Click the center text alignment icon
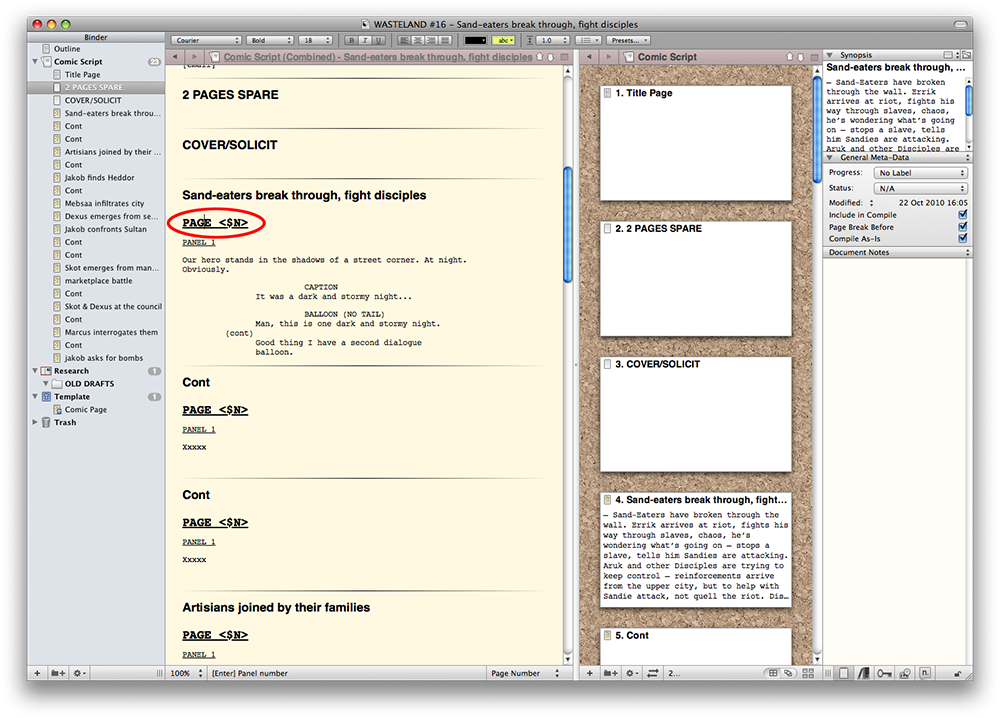1000x718 pixels. (417, 40)
